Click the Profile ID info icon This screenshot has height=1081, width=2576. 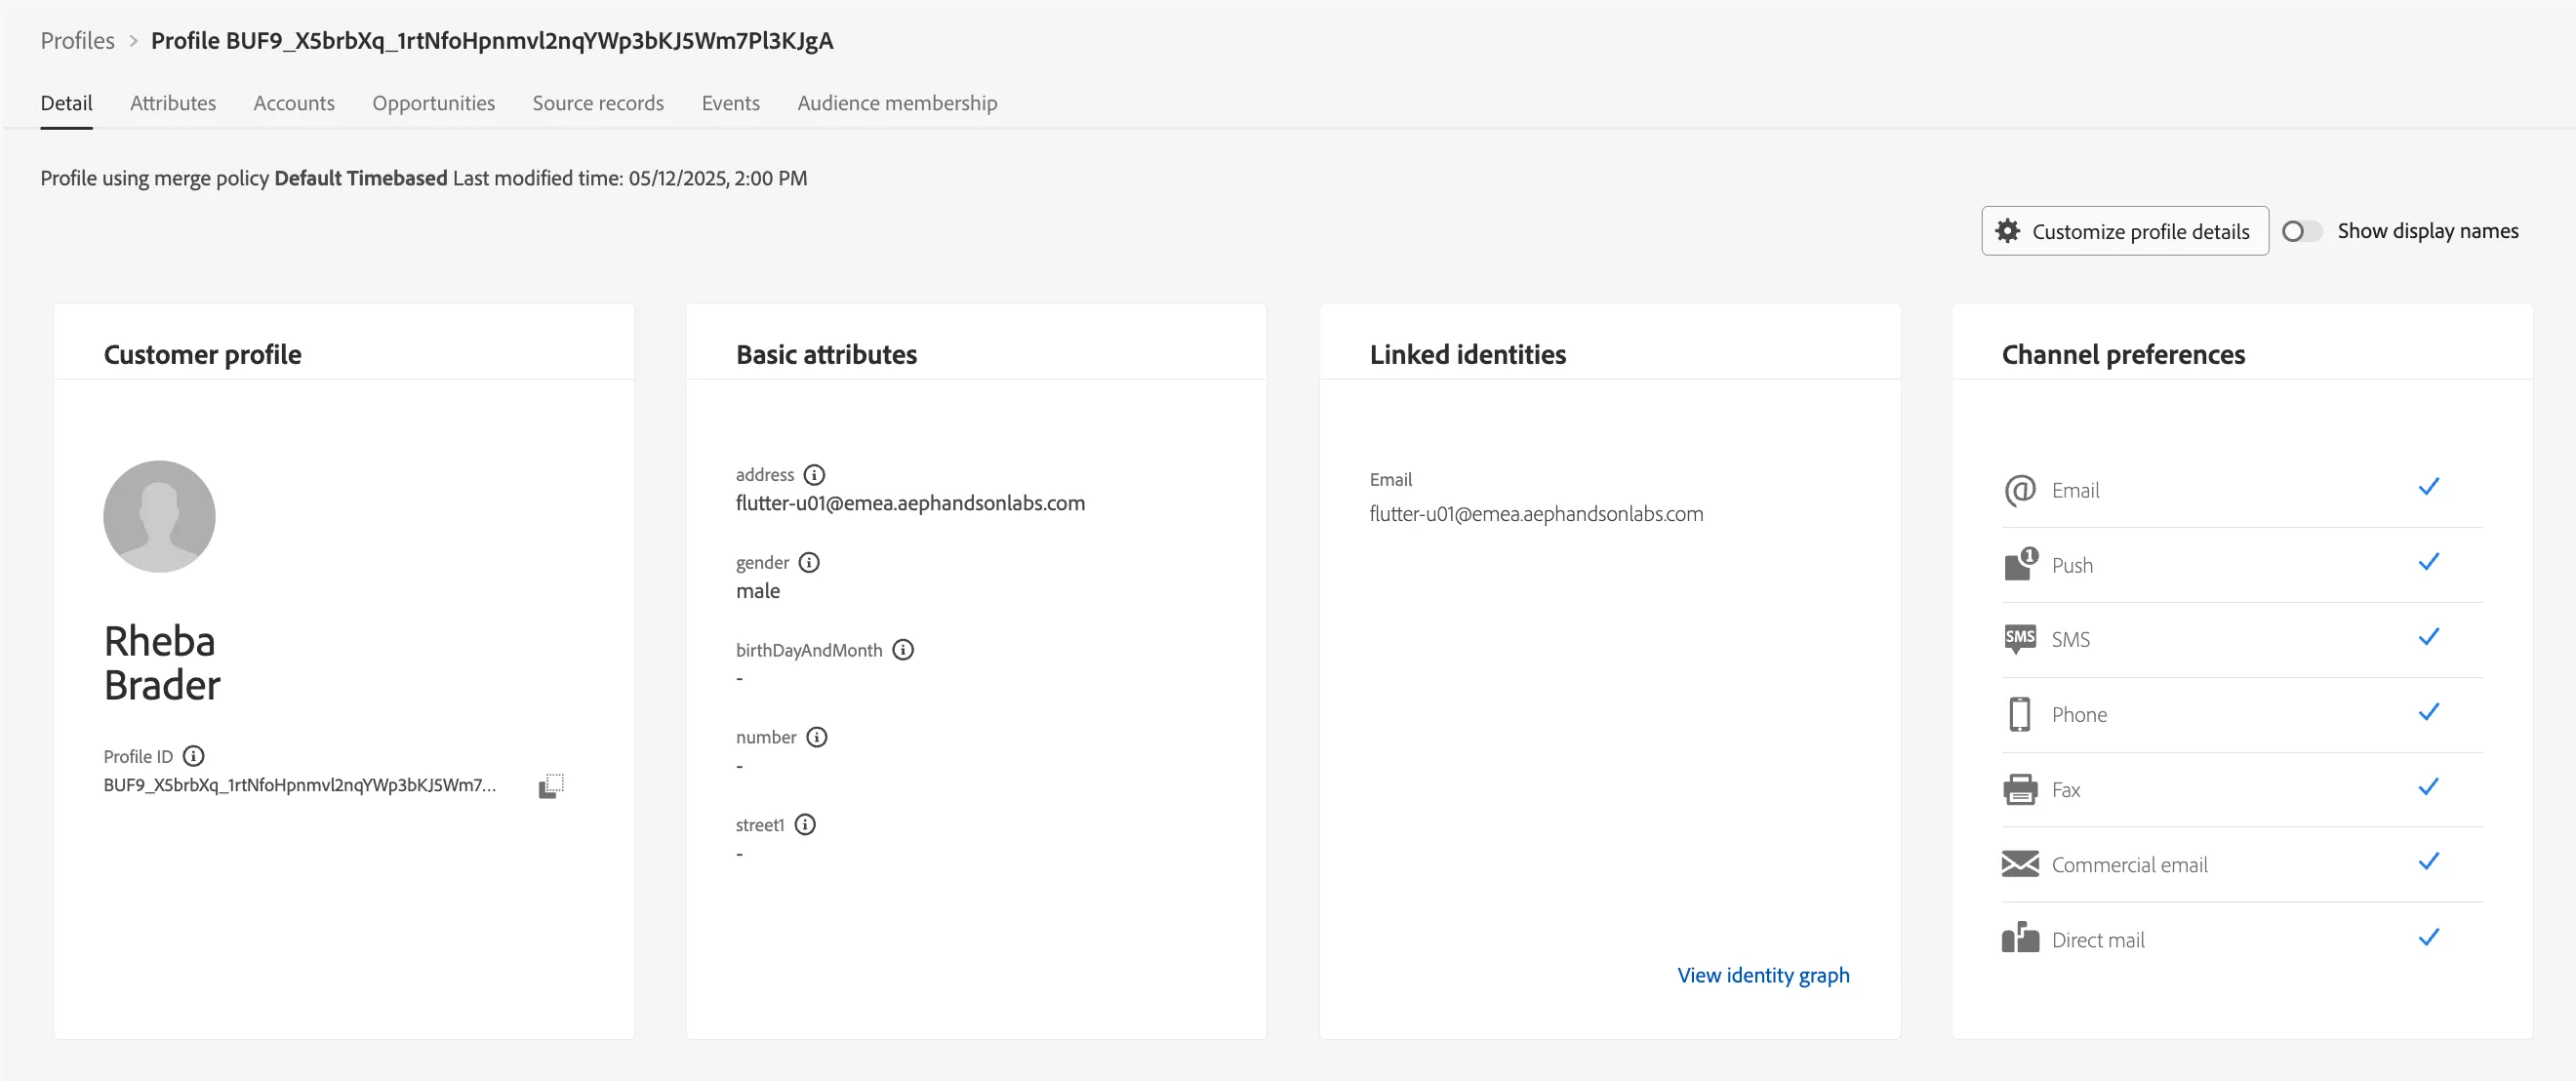click(x=194, y=756)
